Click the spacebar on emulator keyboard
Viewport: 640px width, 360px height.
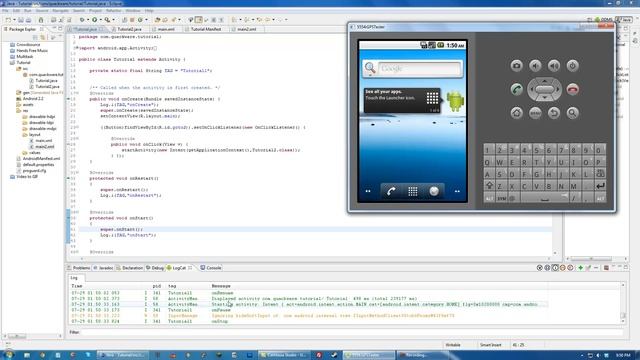tap(544, 198)
